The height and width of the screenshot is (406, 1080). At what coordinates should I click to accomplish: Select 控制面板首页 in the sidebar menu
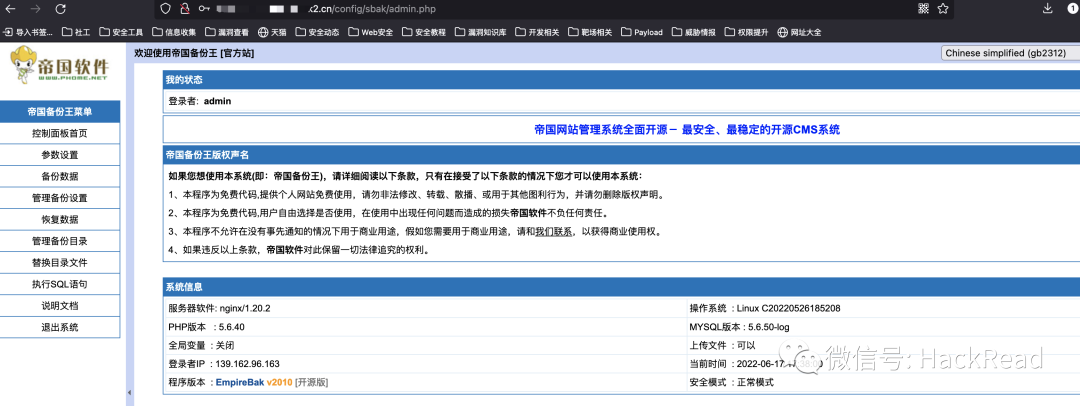click(60, 134)
